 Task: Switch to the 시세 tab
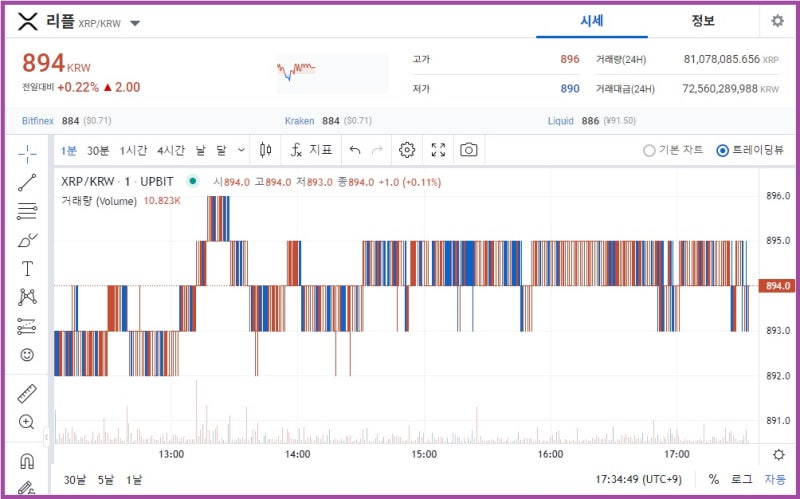click(592, 21)
